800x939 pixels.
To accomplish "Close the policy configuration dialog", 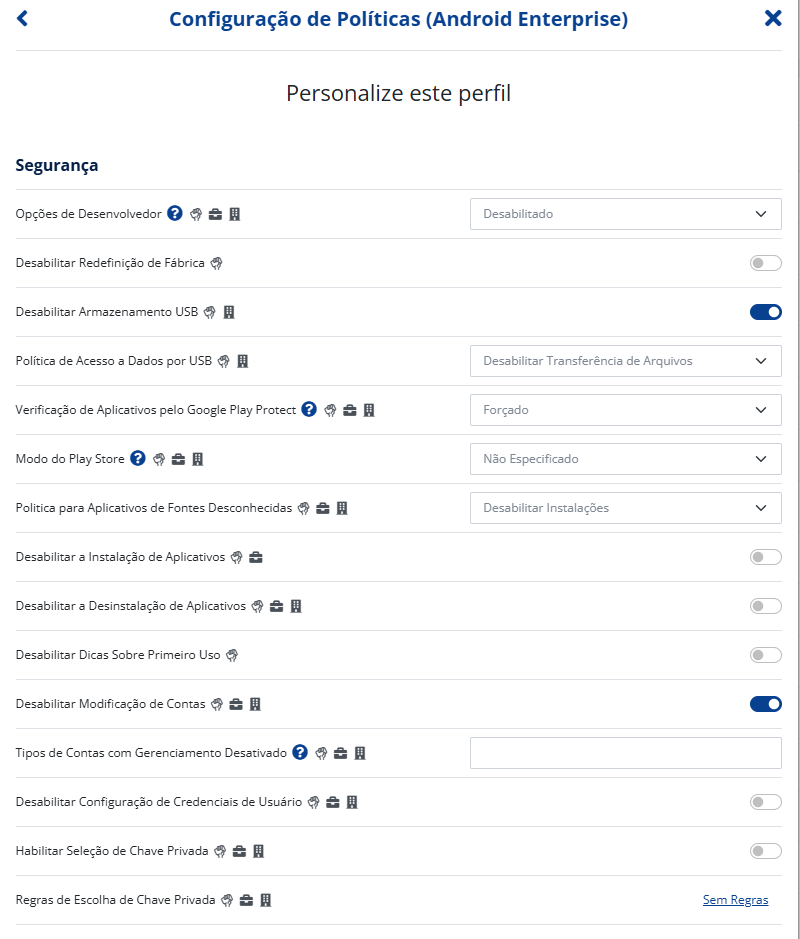I will pyautogui.click(x=773, y=18).
